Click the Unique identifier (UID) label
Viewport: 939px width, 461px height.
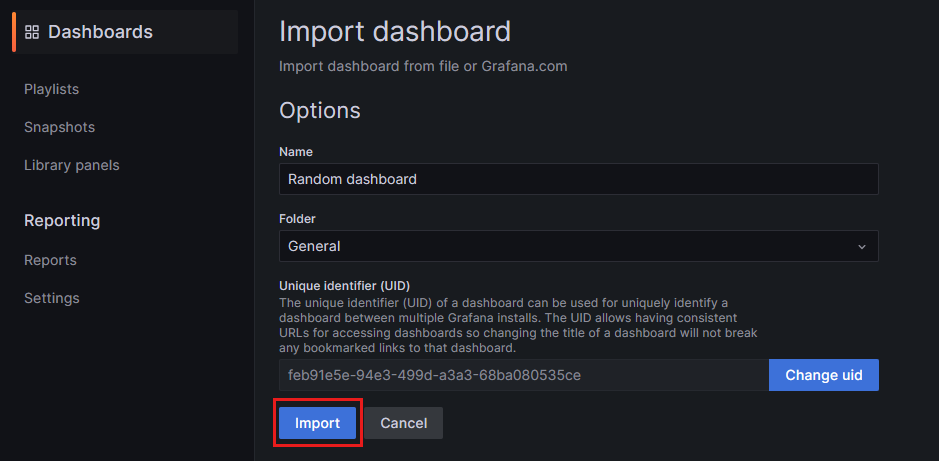344,285
